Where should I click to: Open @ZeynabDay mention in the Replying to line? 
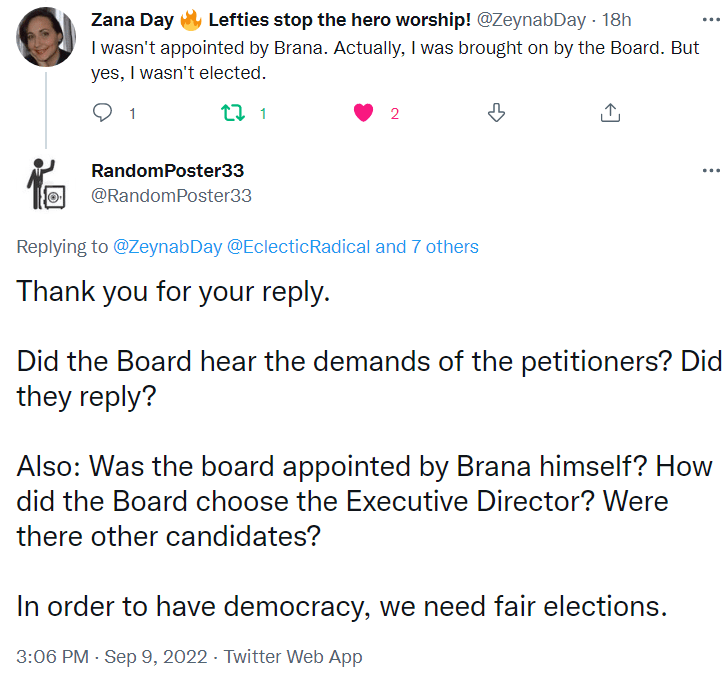[167, 247]
